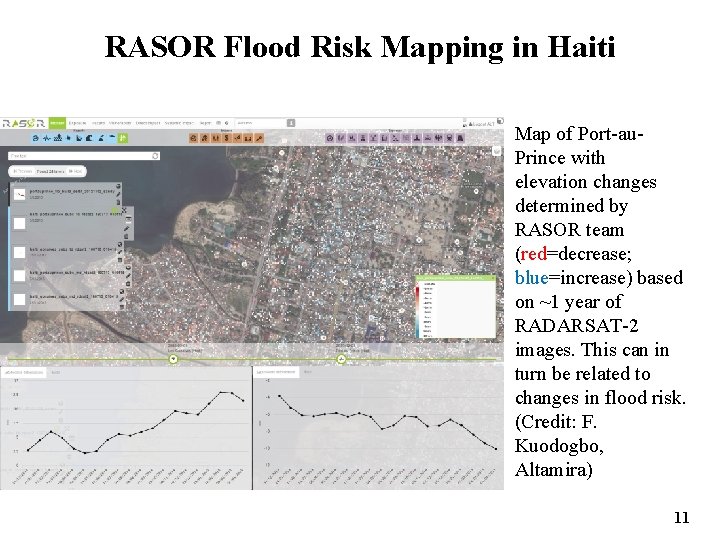Click the right marker on the green timeline
The height and width of the screenshot is (540, 720).
(341, 359)
